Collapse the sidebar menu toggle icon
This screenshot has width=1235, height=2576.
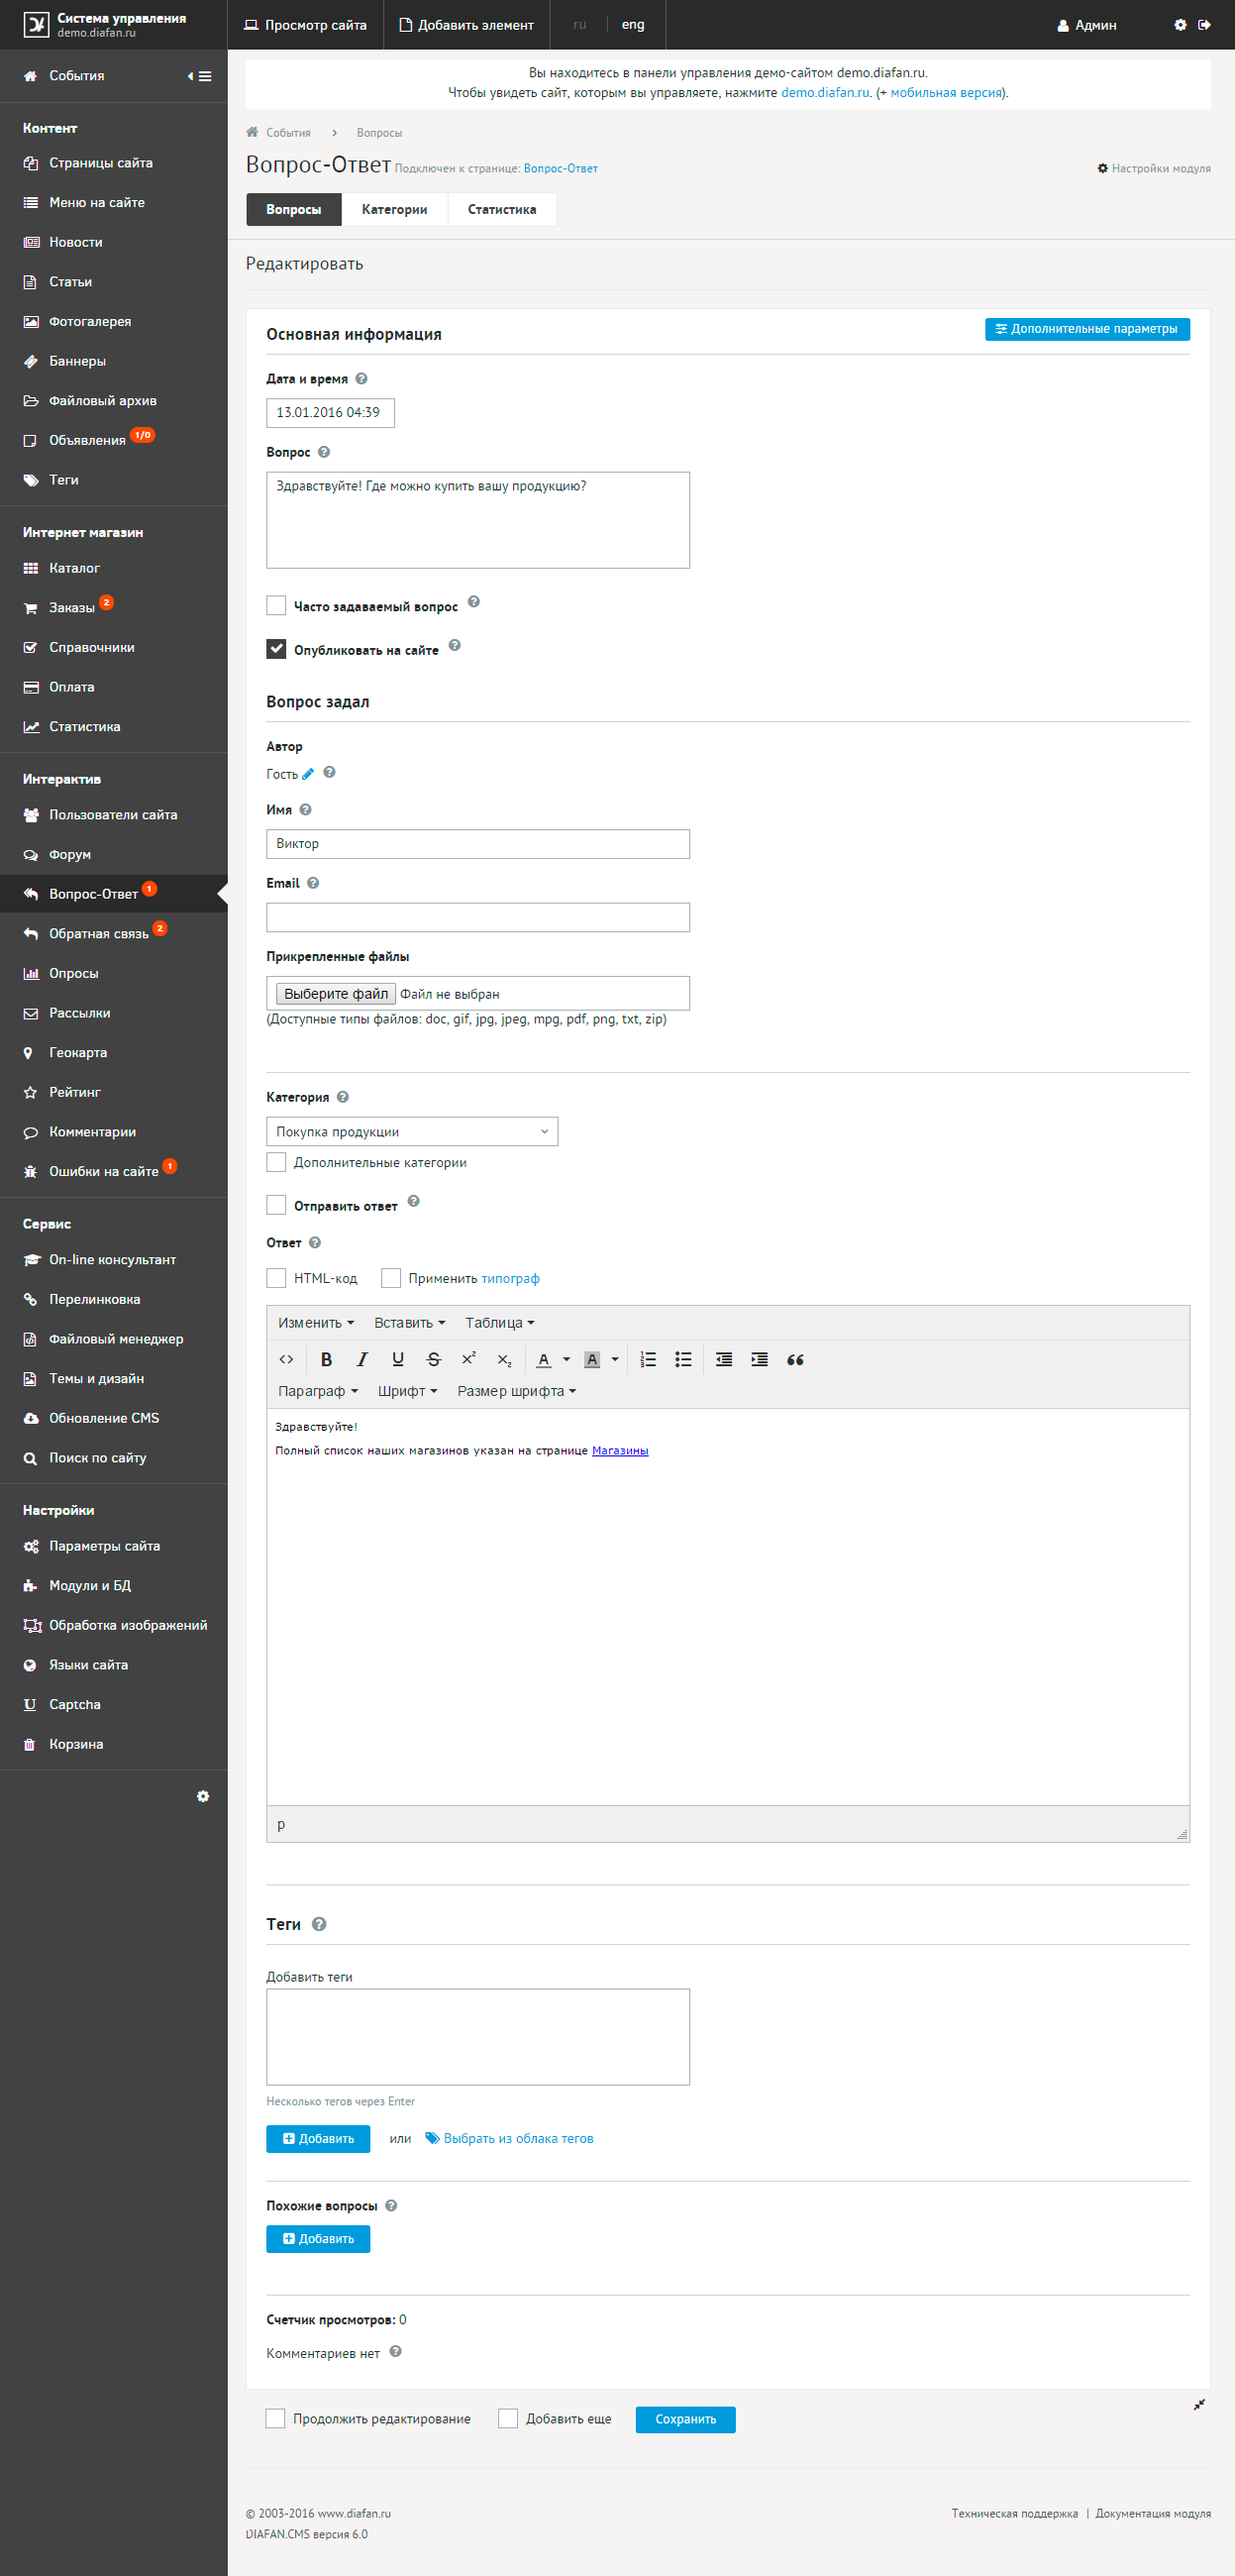200,76
